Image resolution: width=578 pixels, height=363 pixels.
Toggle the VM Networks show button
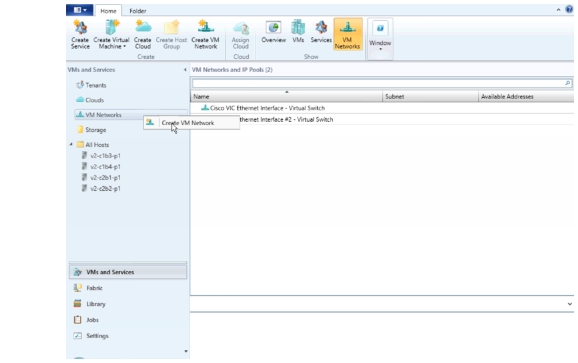tap(348, 35)
